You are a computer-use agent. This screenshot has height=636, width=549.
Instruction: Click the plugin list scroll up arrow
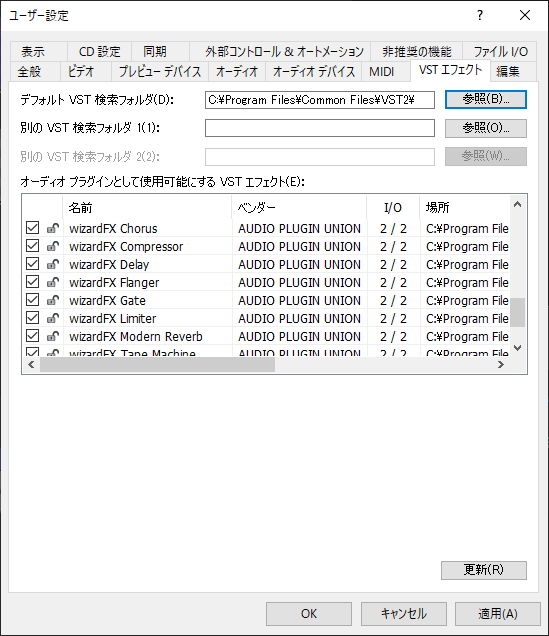point(517,204)
